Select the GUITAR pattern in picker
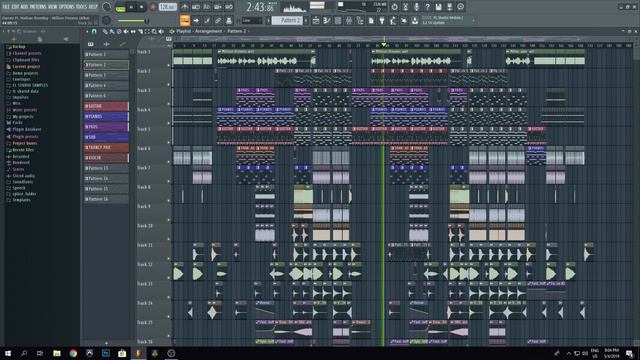Viewport: 640px width, 360px height. (x=106, y=106)
